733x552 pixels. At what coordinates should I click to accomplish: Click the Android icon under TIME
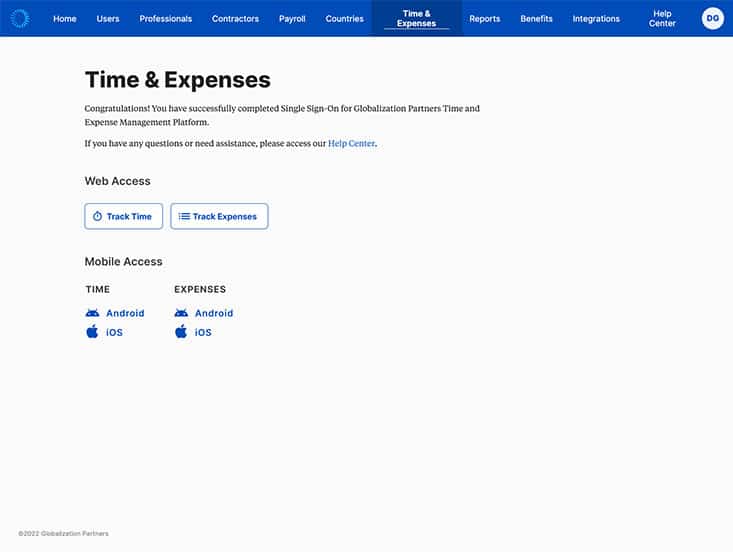[x=92, y=313]
